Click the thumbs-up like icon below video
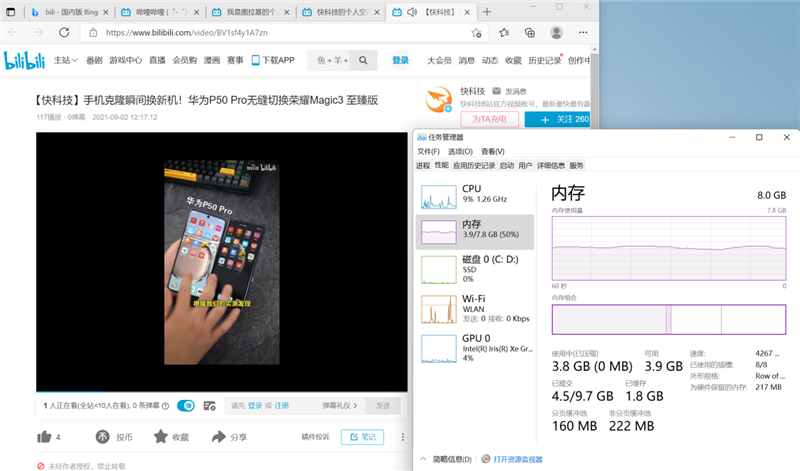The image size is (800, 471). point(44,437)
